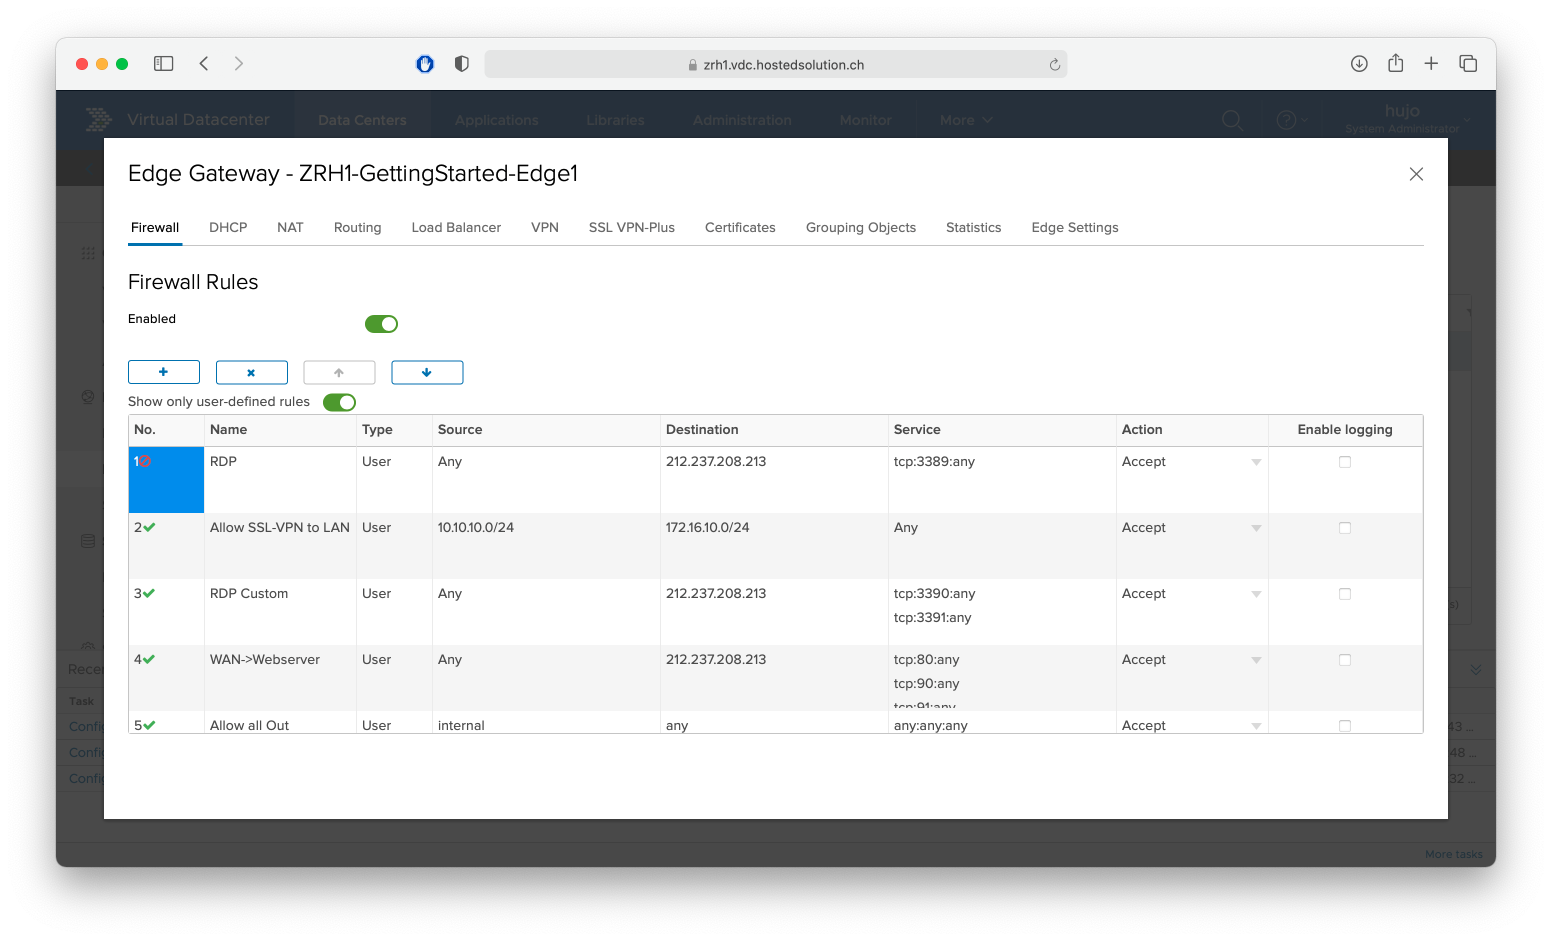Open the Load Balancer tab
This screenshot has width=1552, height=941.
point(456,227)
